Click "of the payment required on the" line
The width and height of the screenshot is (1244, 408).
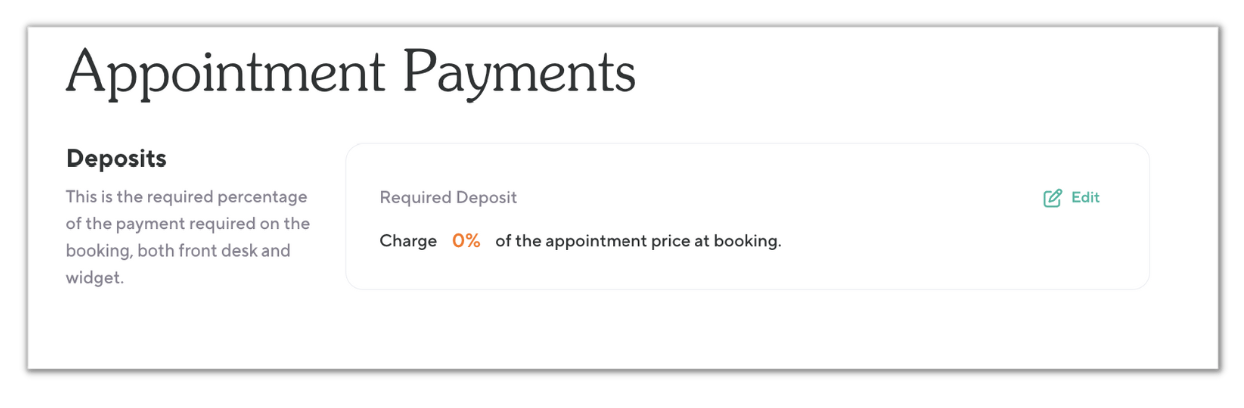point(188,223)
